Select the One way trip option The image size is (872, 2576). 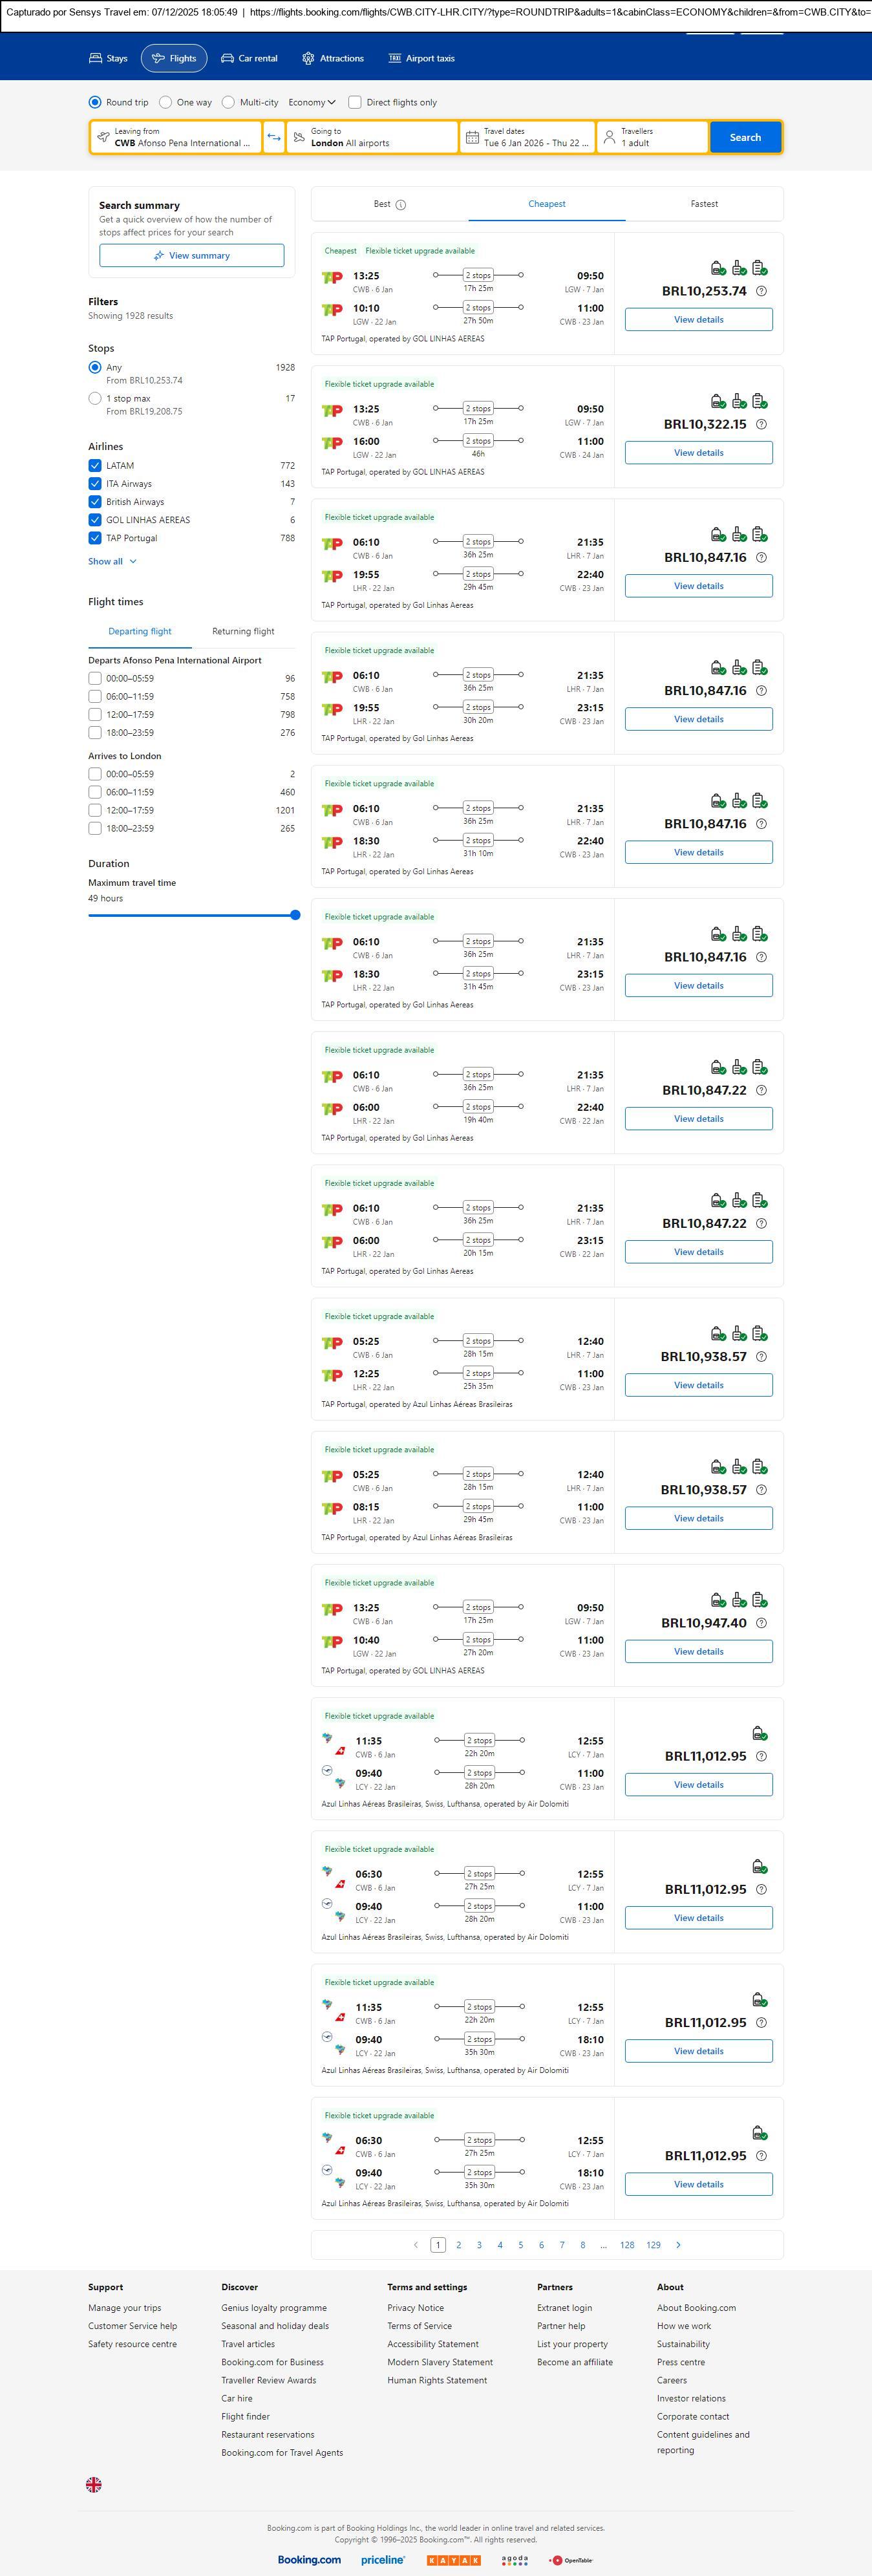(x=166, y=102)
